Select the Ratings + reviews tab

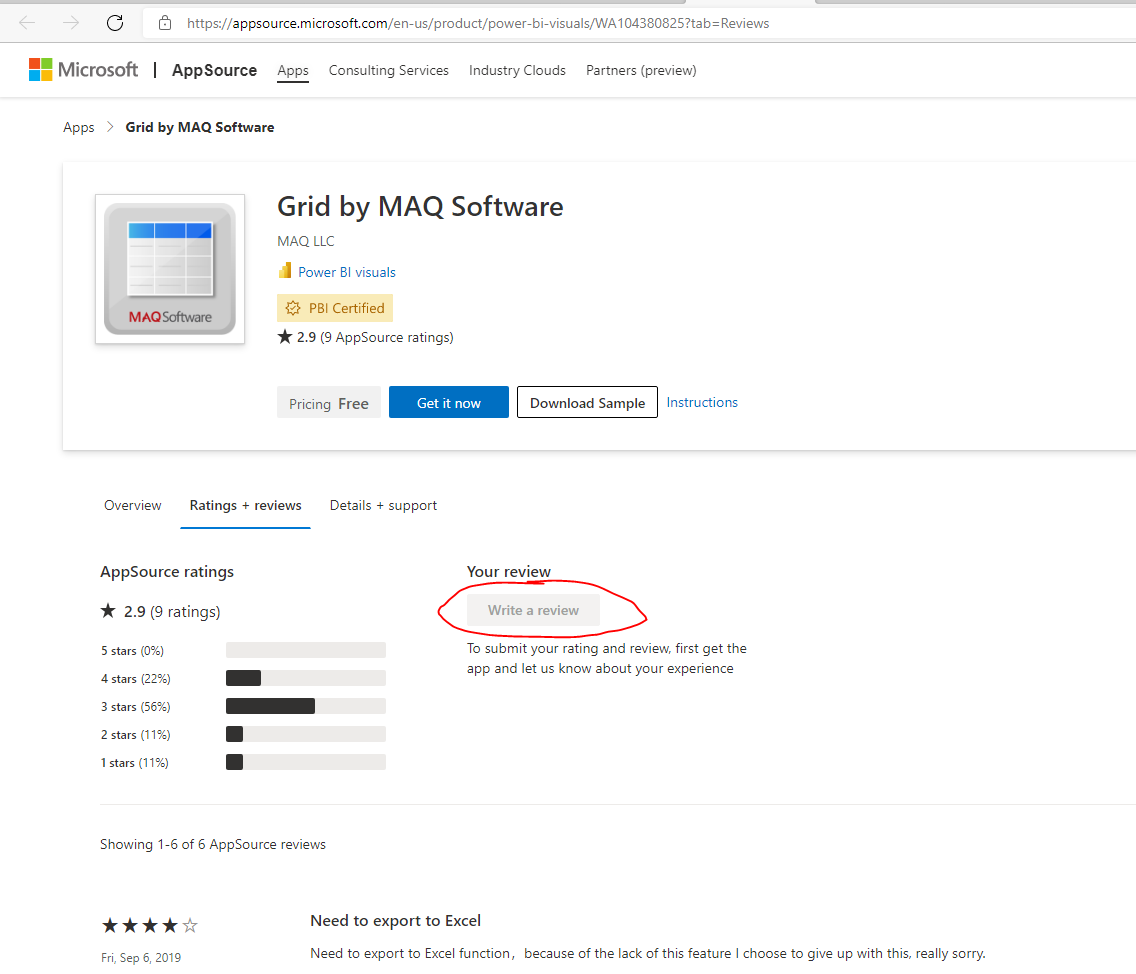pyautogui.click(x=246, y=505)
